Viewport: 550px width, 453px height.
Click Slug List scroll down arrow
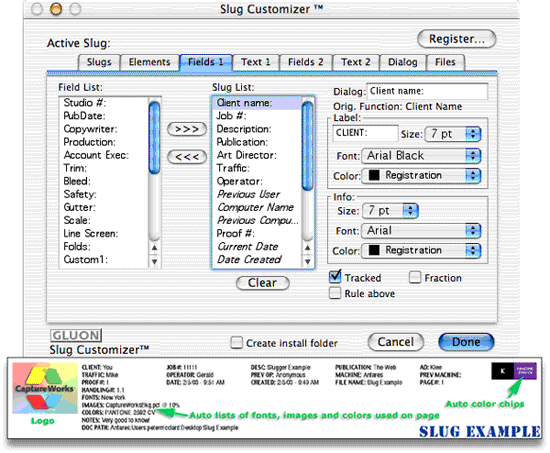coord(308,262)
